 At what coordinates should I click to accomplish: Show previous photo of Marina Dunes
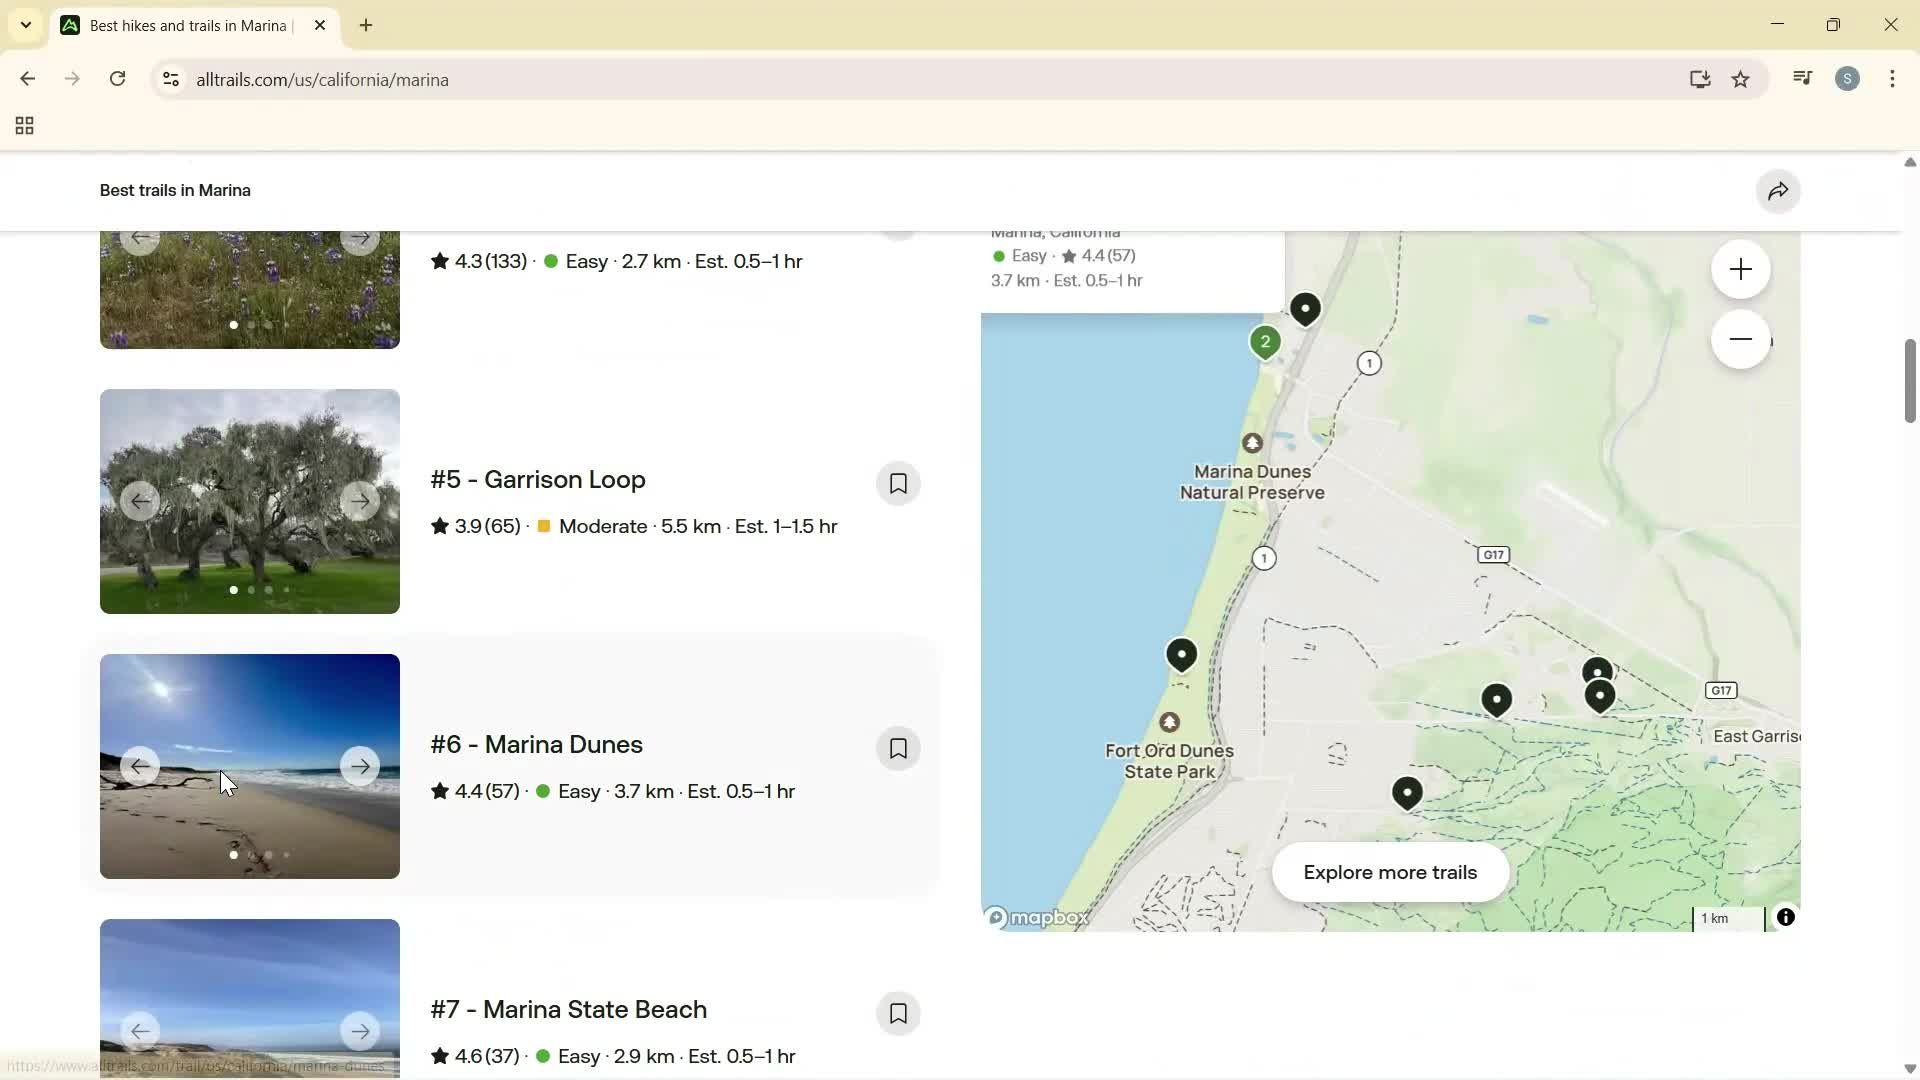(139, 766)
